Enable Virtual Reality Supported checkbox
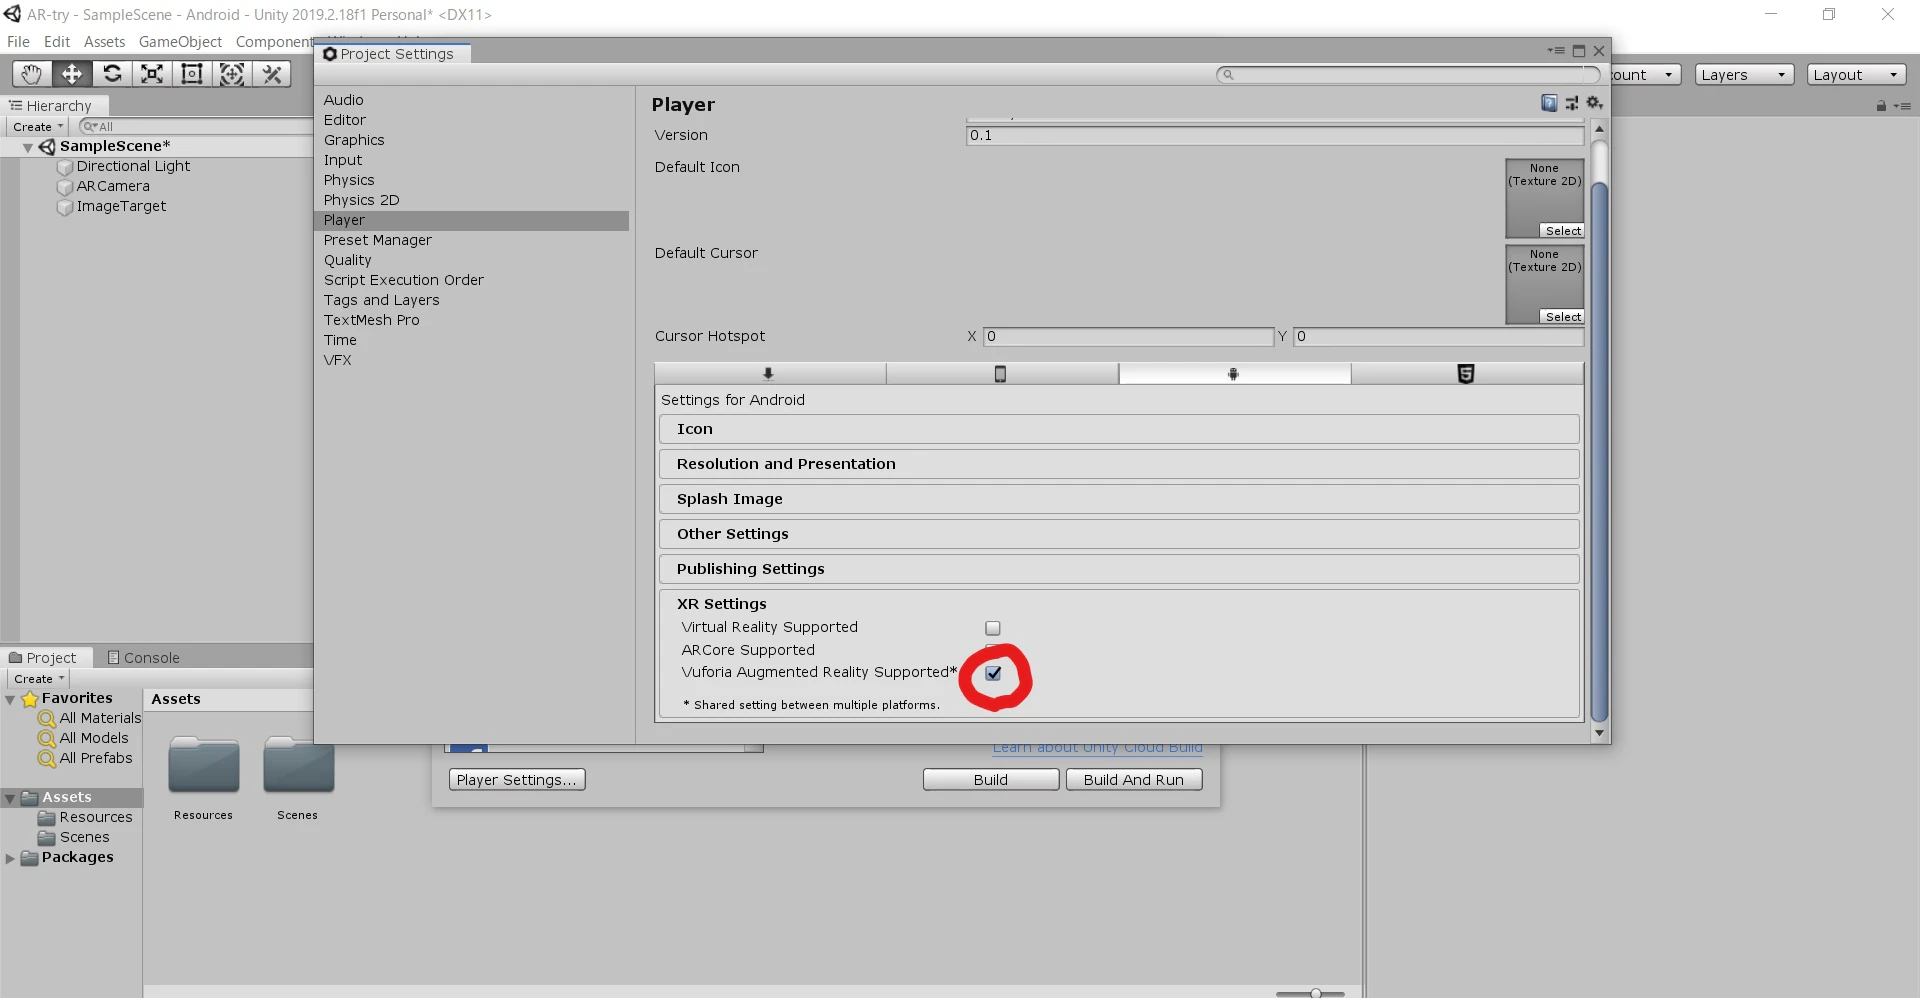 [x=993, y=628]
